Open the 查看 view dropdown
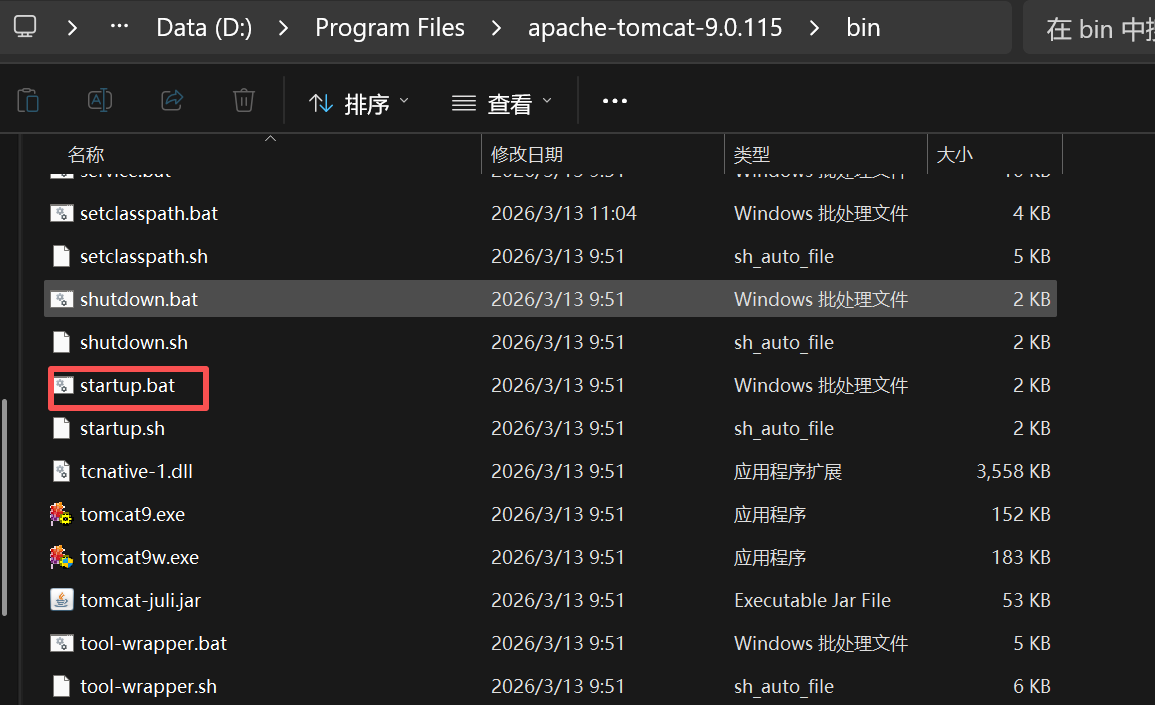The image size is (1155, 705). click(502, 103)
